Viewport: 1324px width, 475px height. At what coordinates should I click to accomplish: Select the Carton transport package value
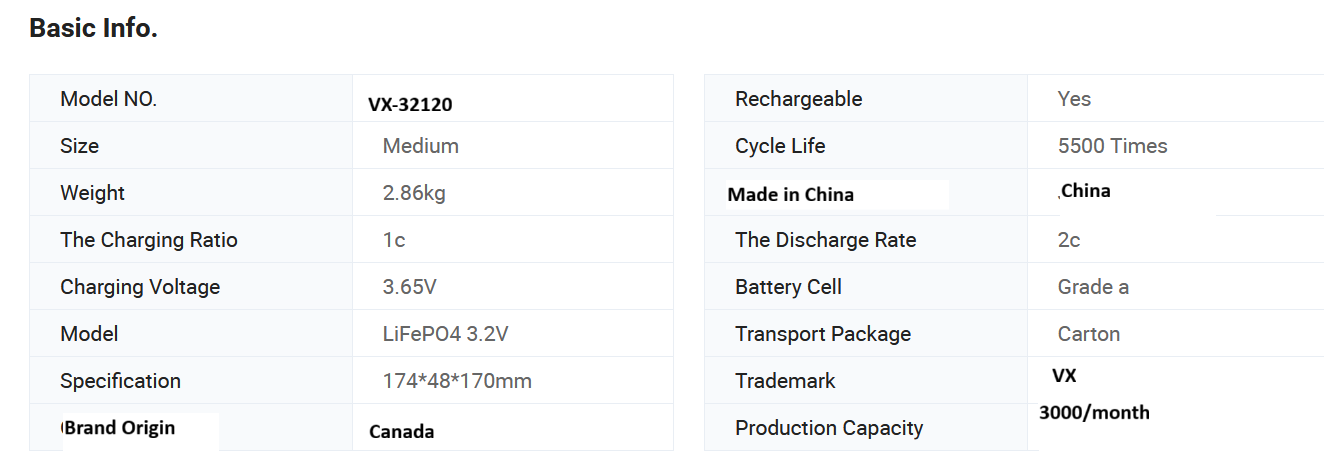(x=1089, y=334)
